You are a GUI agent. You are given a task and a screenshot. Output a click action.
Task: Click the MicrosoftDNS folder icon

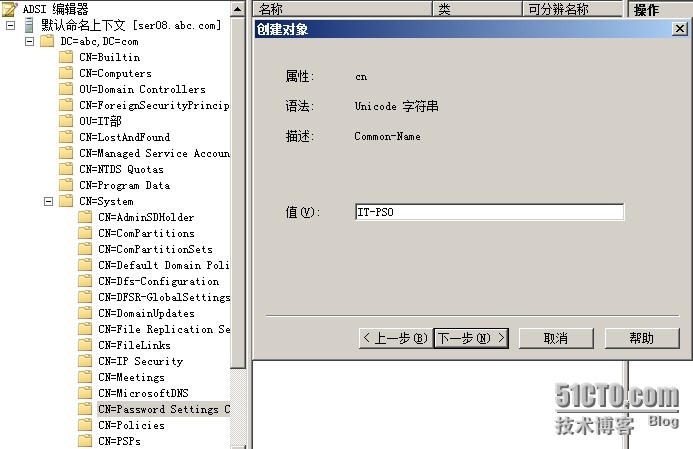pyautogui.click(x=85, y=393)
